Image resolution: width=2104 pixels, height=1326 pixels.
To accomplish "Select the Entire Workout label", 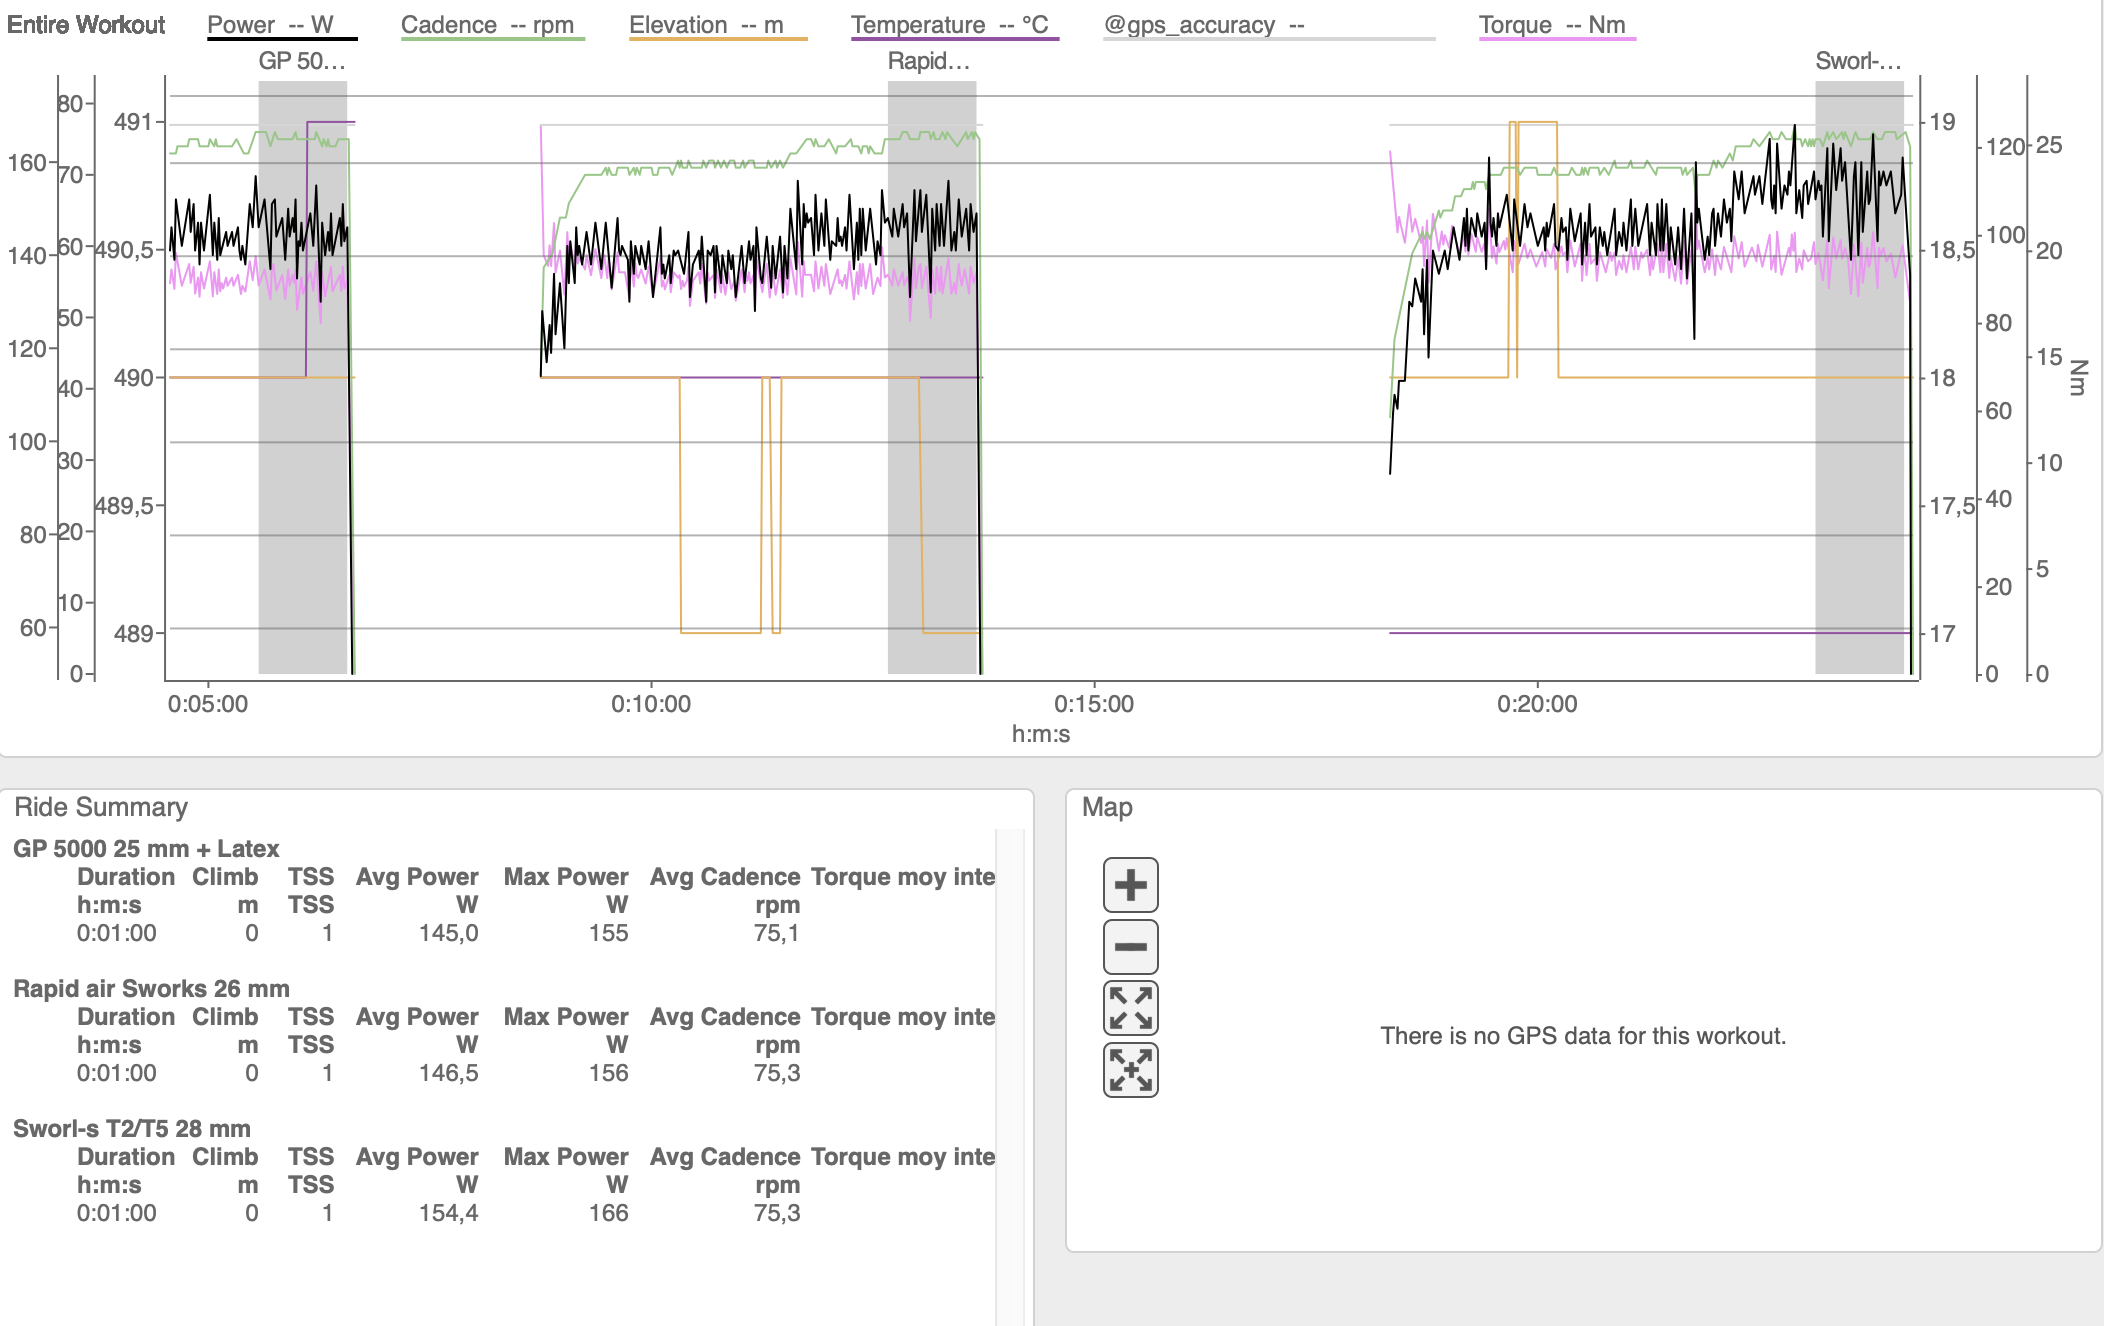I will 86,25.
